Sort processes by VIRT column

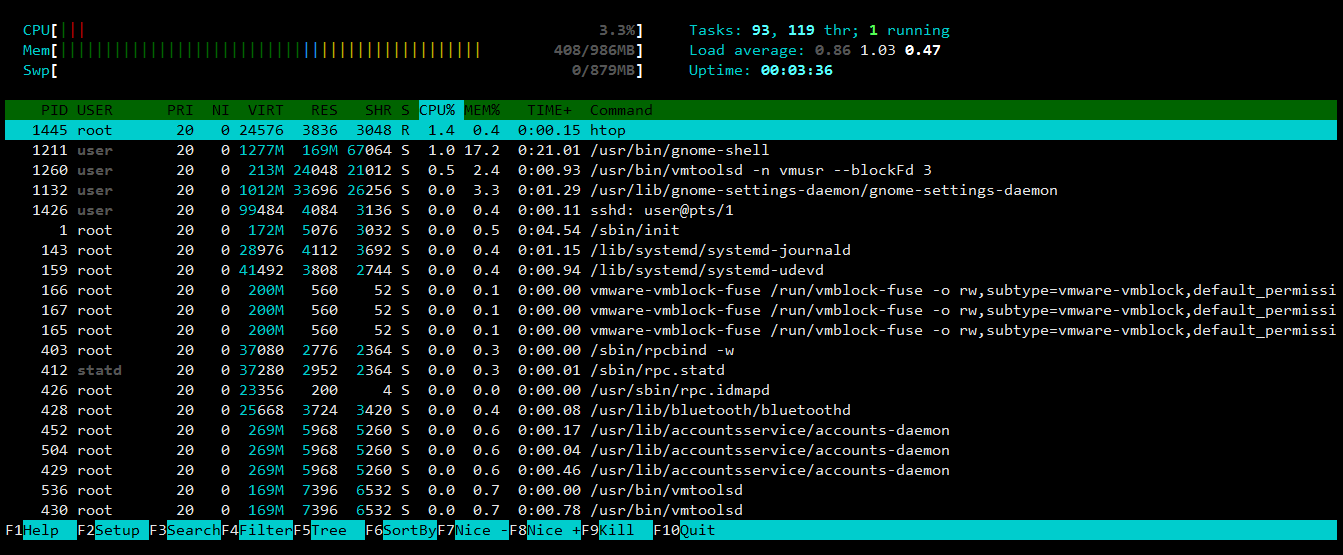[266, 110]
